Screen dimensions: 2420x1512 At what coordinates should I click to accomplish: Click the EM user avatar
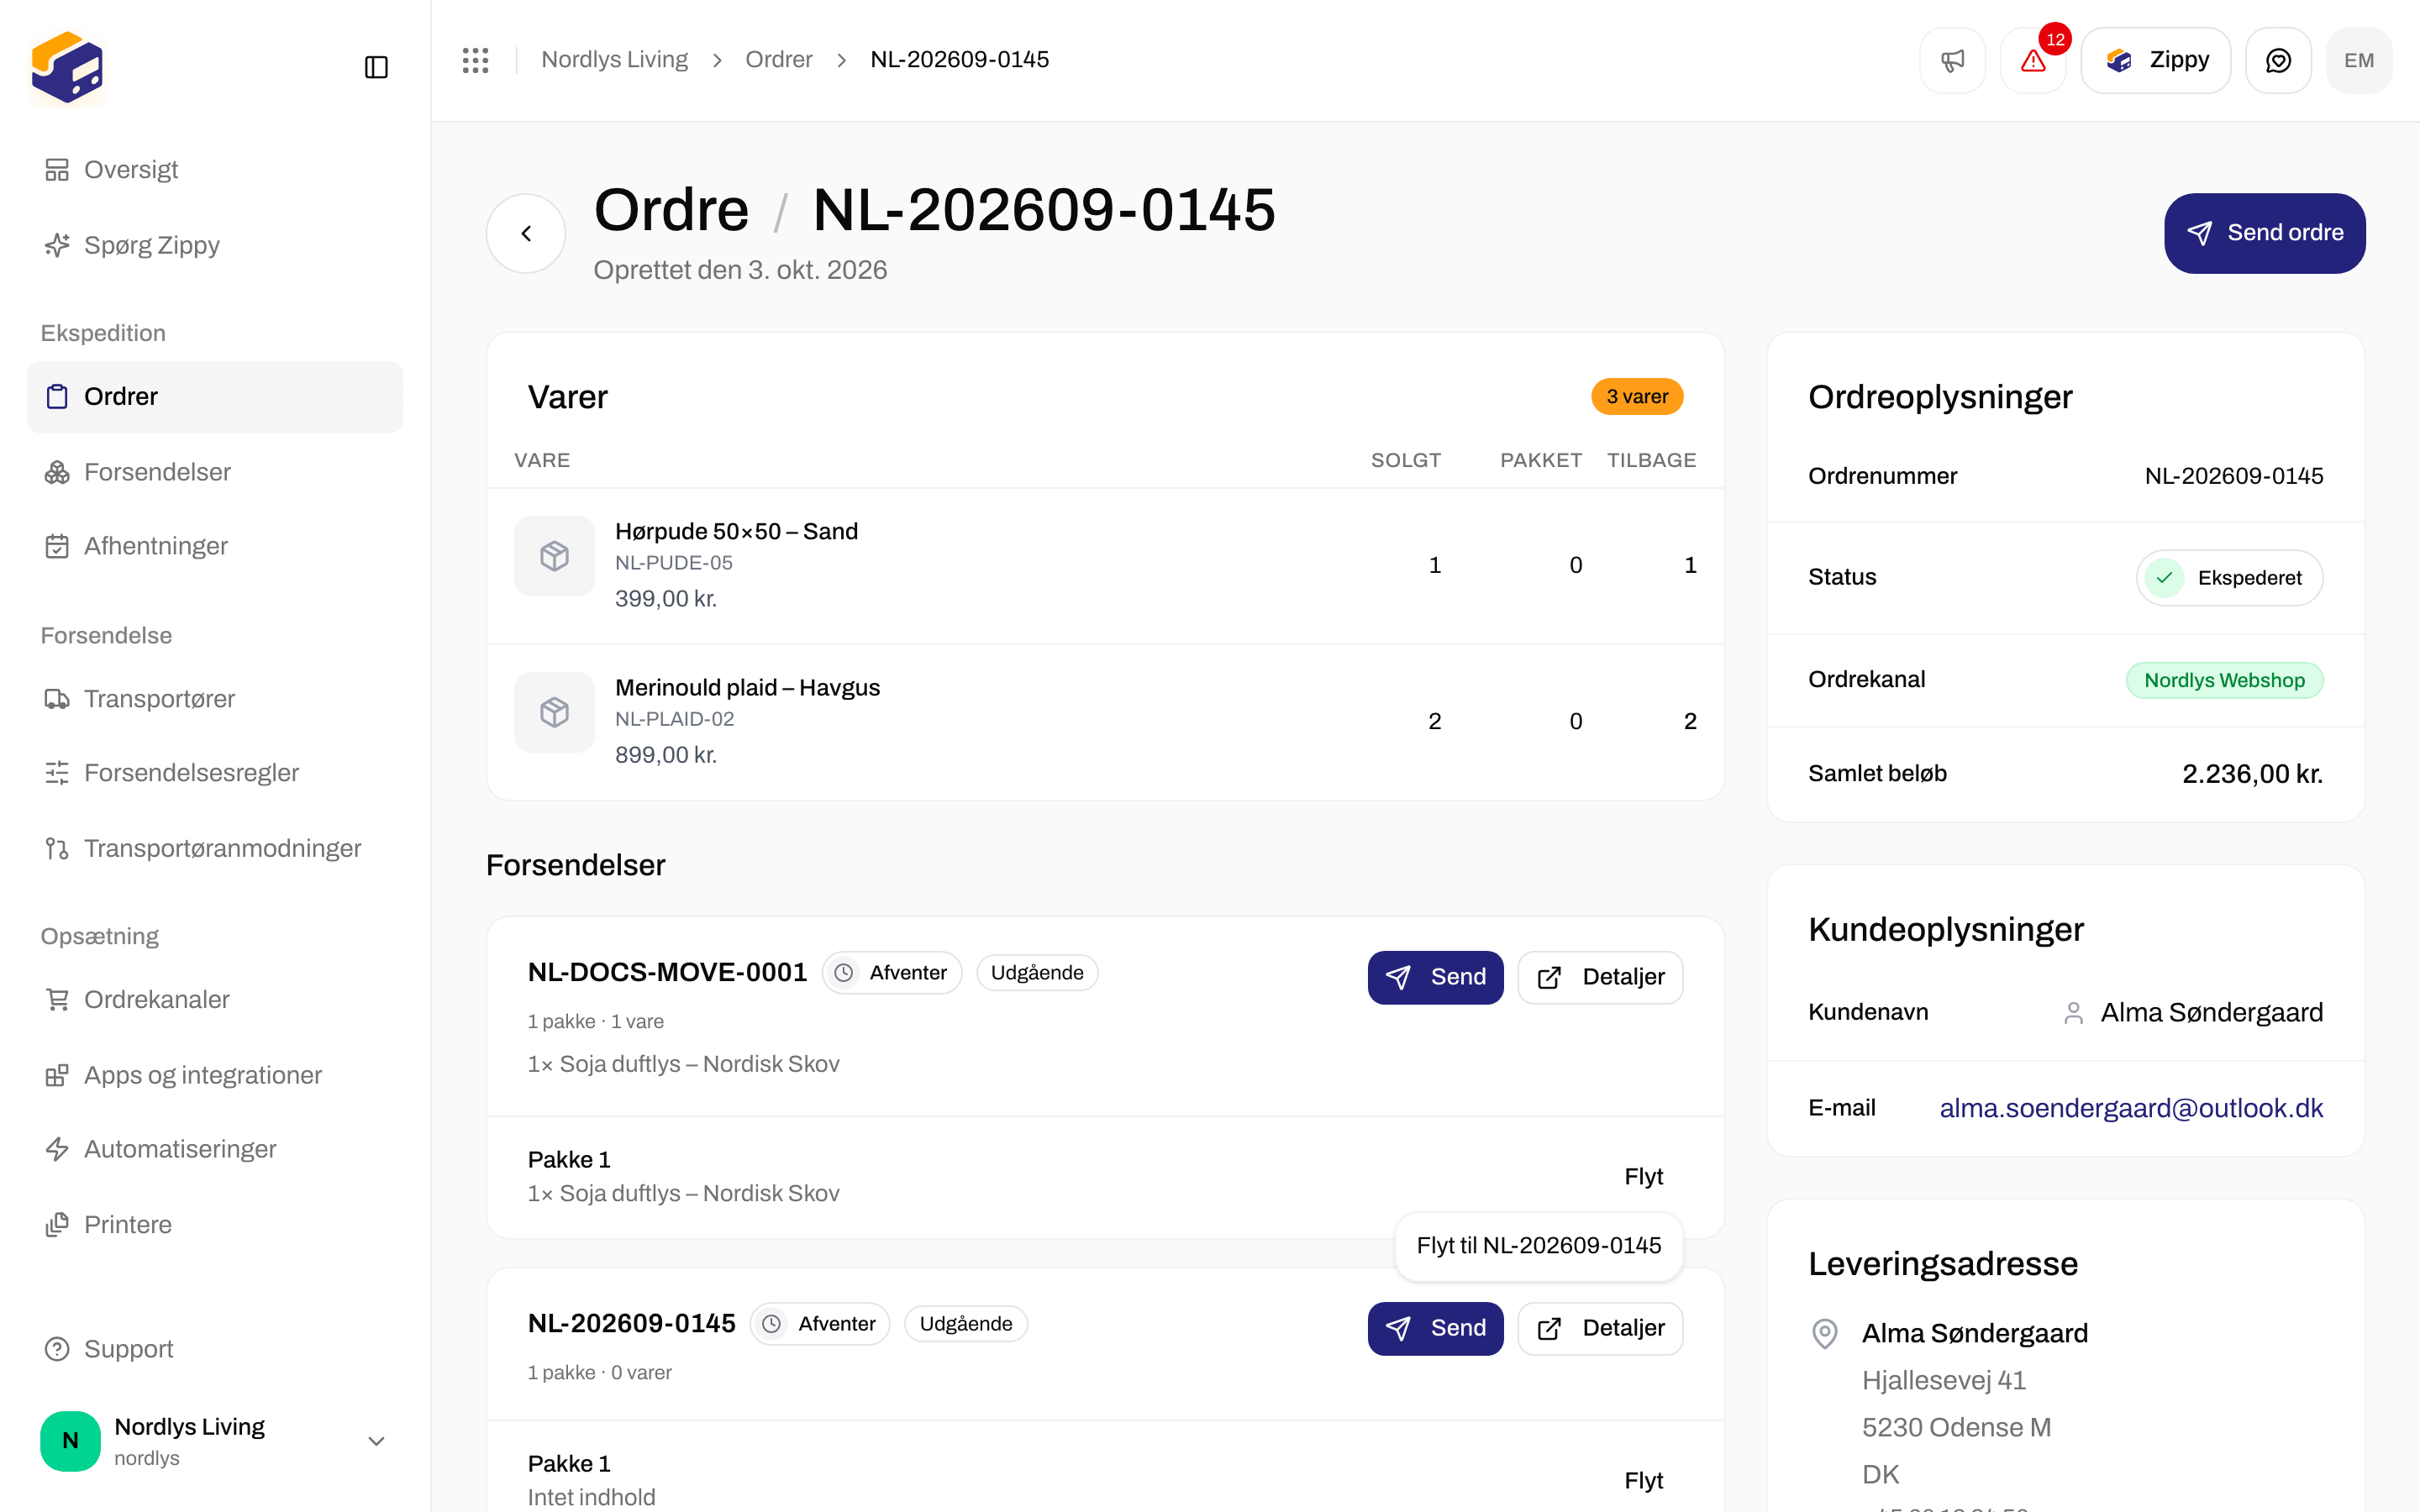2359,61
